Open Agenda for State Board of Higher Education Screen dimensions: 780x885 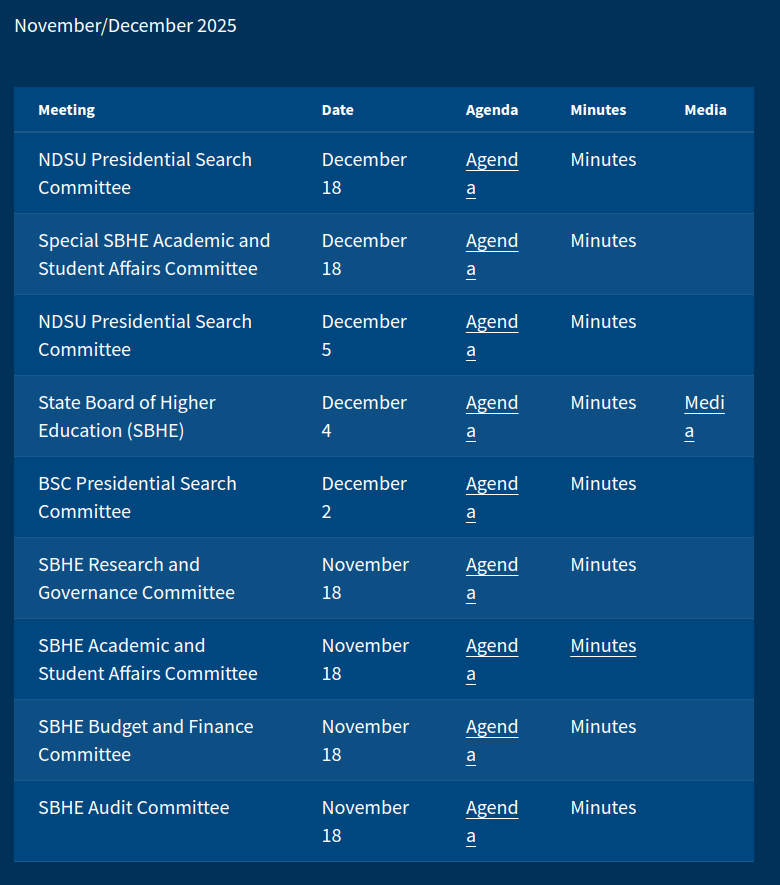click(491, 404)
